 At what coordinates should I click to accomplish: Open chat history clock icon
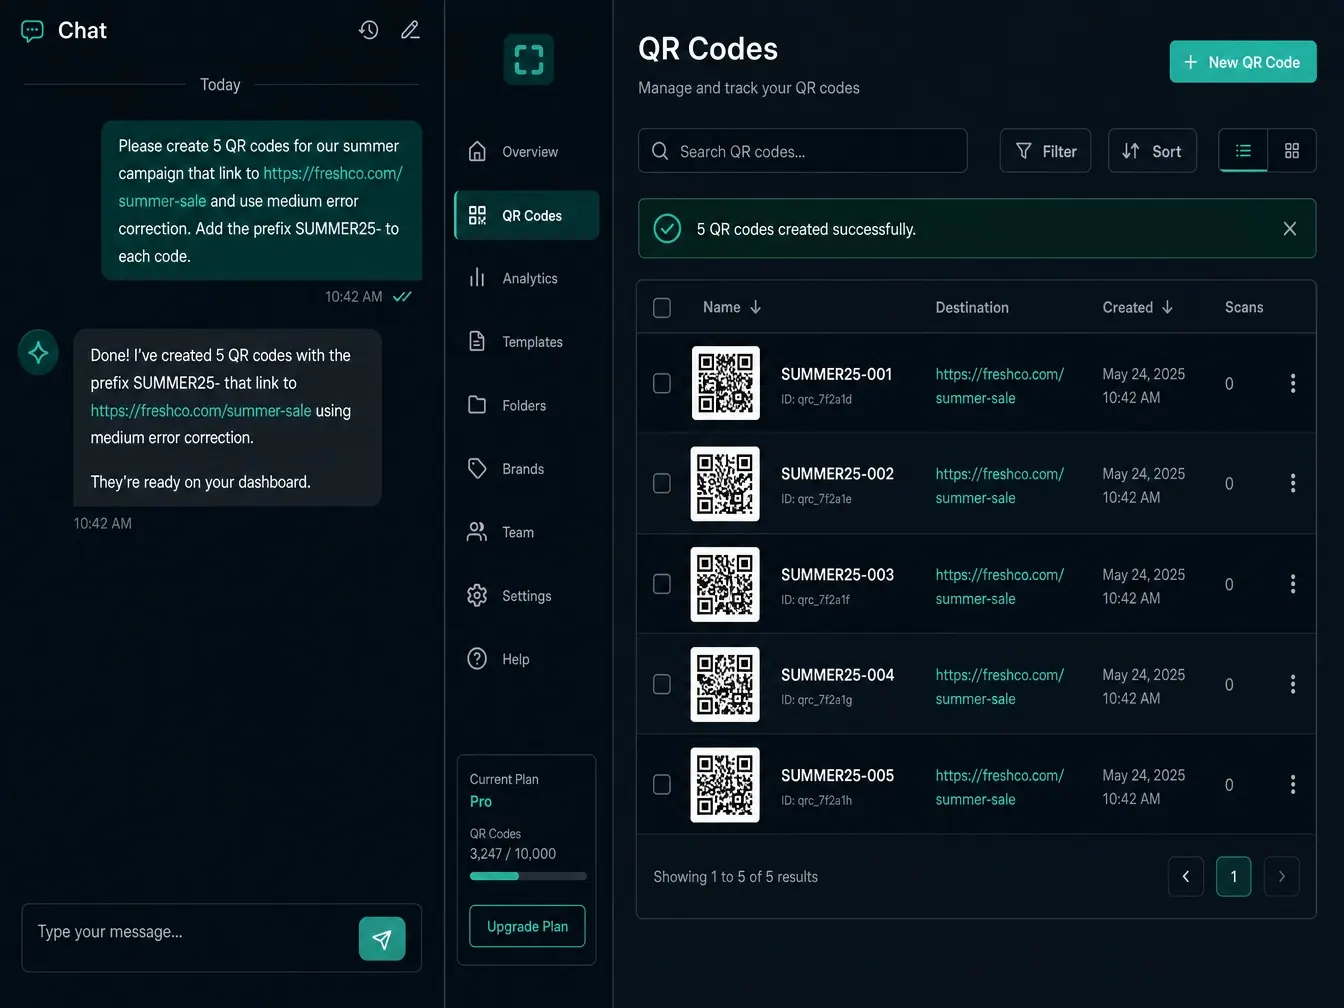[369, 30]
